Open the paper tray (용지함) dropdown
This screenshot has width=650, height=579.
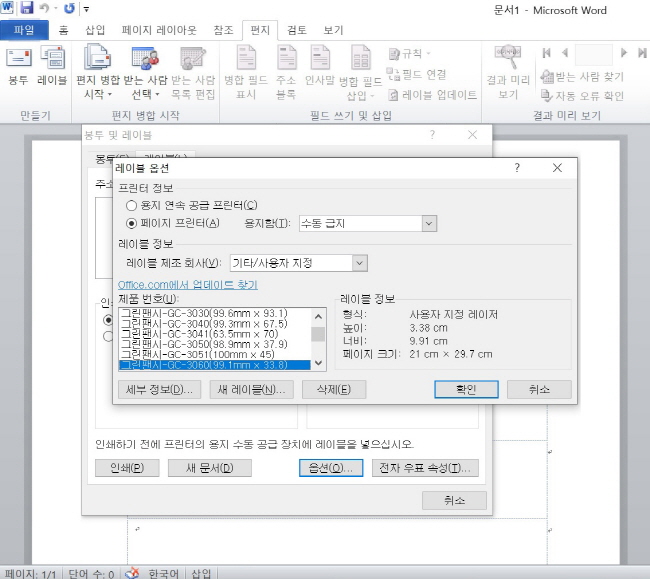(x=428, y=223)
